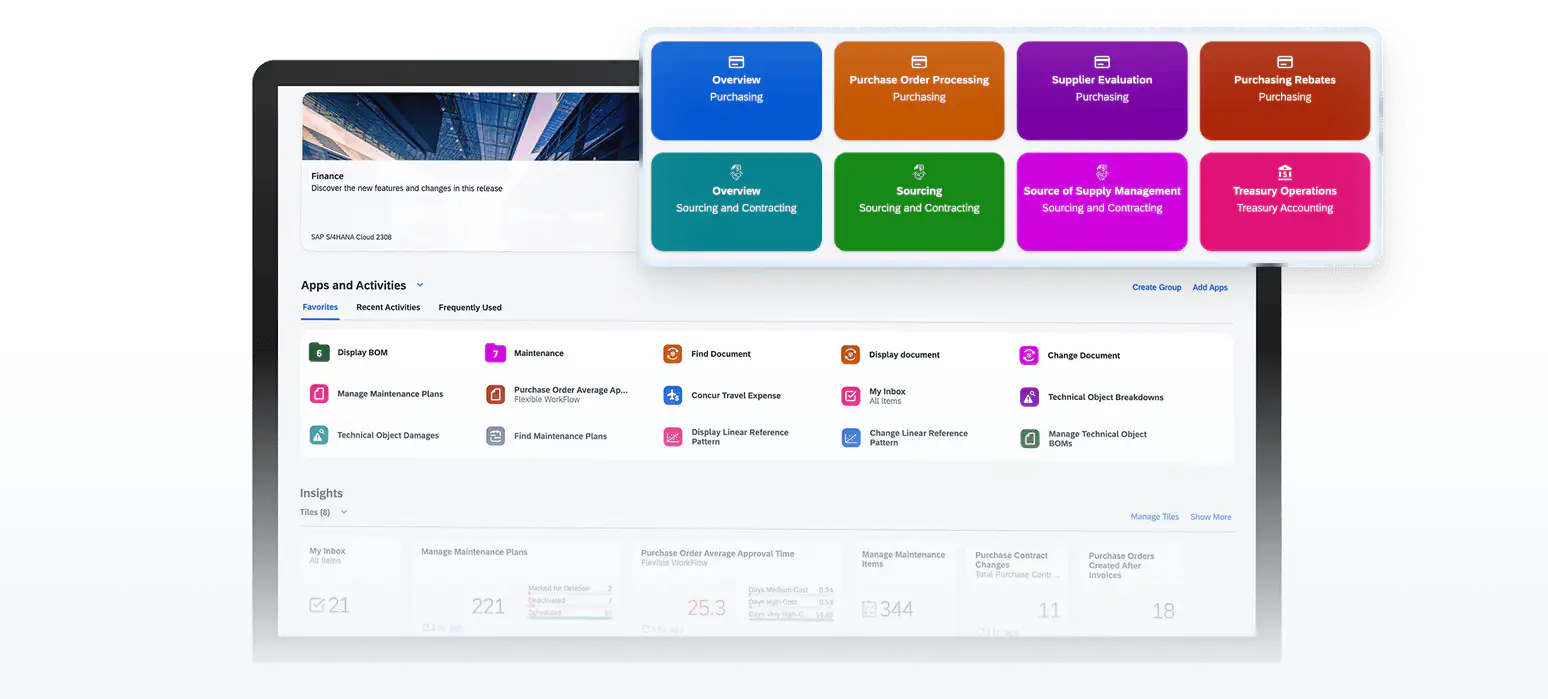Viewport: 1548px width, 699px height.
Task: Expand the Tiles (8) dropdown arrow
Action: pyautogui.click(x=344, y=512)
